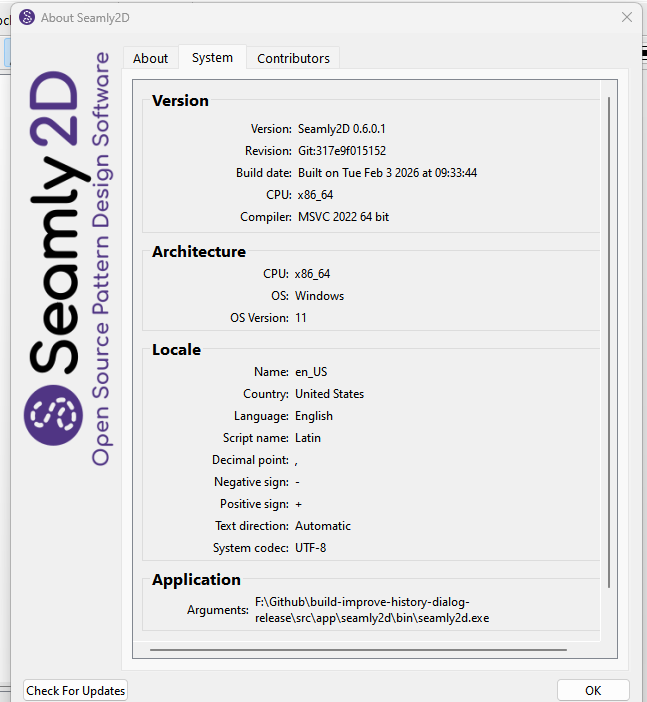Switch to the About tab
647x702 pixels.
point(151,58)
